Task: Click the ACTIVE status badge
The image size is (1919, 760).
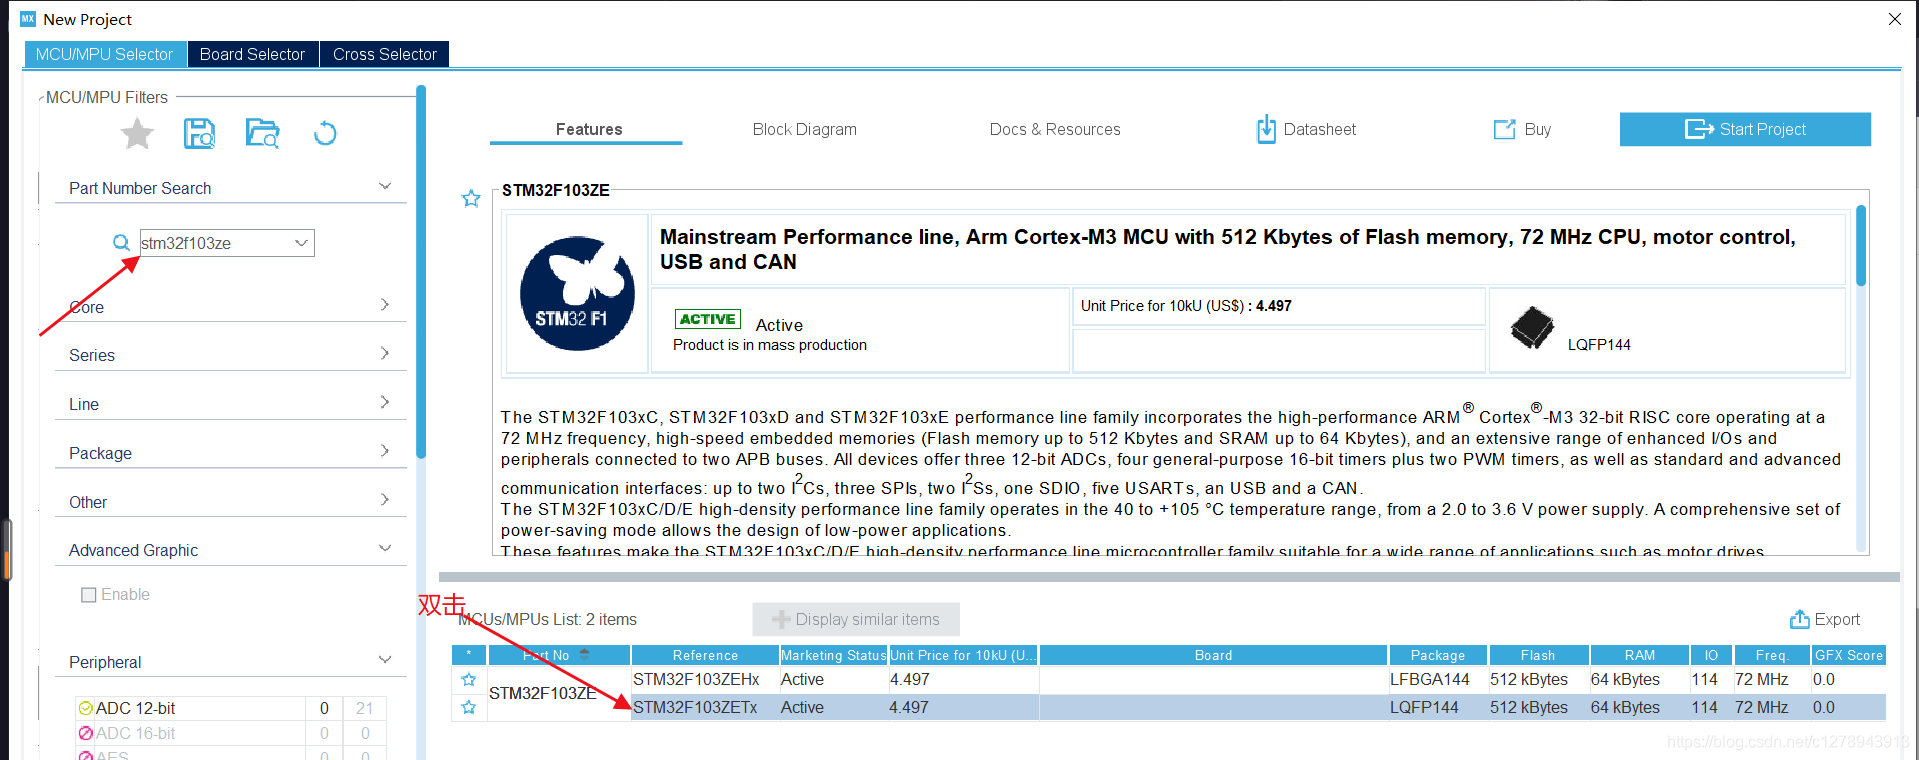Action: [x=708, y=319]
